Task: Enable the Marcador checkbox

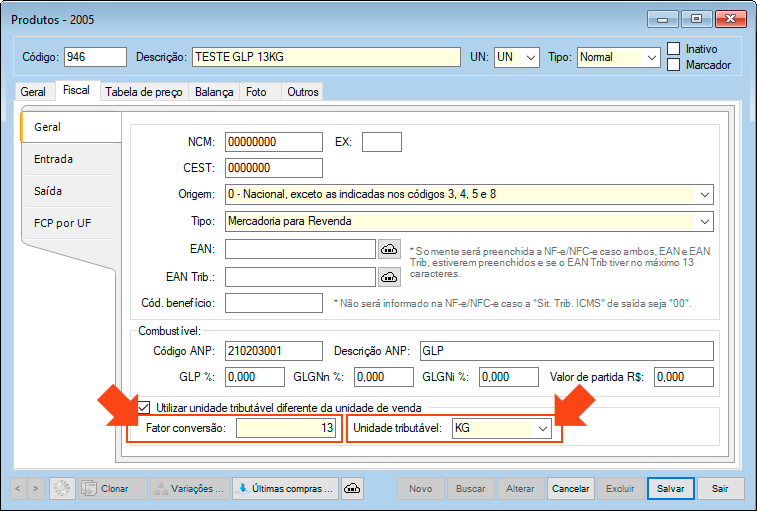Action: [674, 65]
